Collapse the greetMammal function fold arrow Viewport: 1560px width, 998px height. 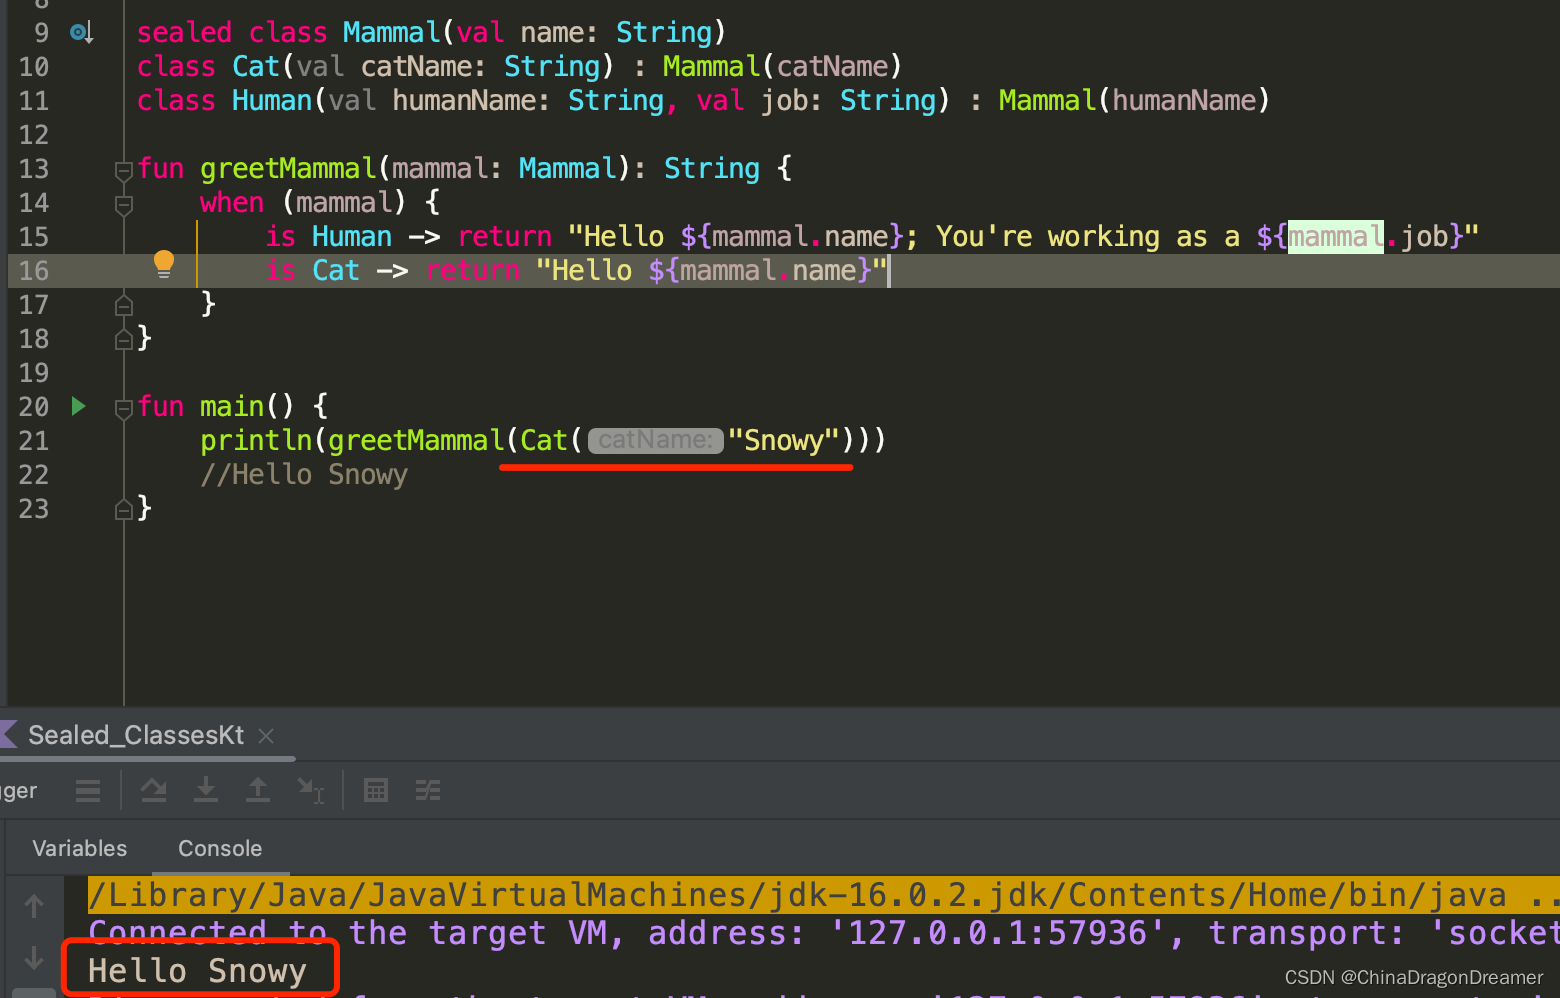pyautogui.click(x=122, y=170)
